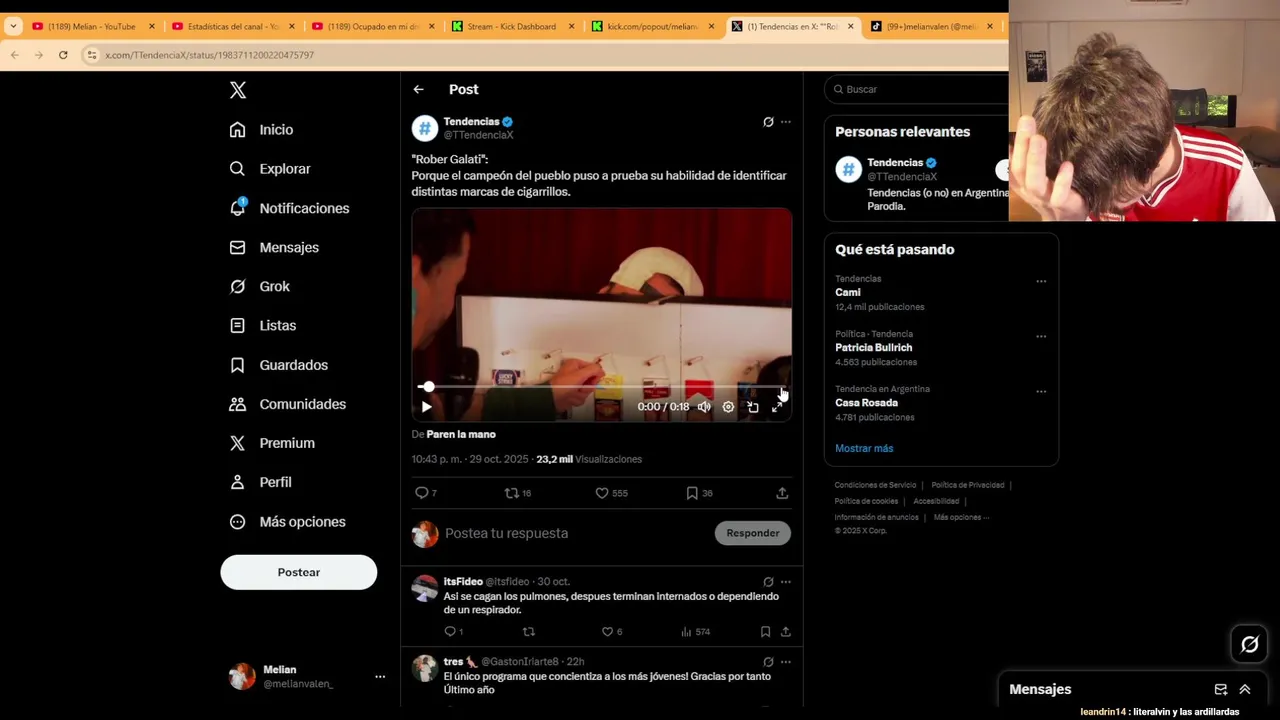Viewport: 1280px width, 720px height.
Task: Open the Casa Rosada trend
Action: 866,403
